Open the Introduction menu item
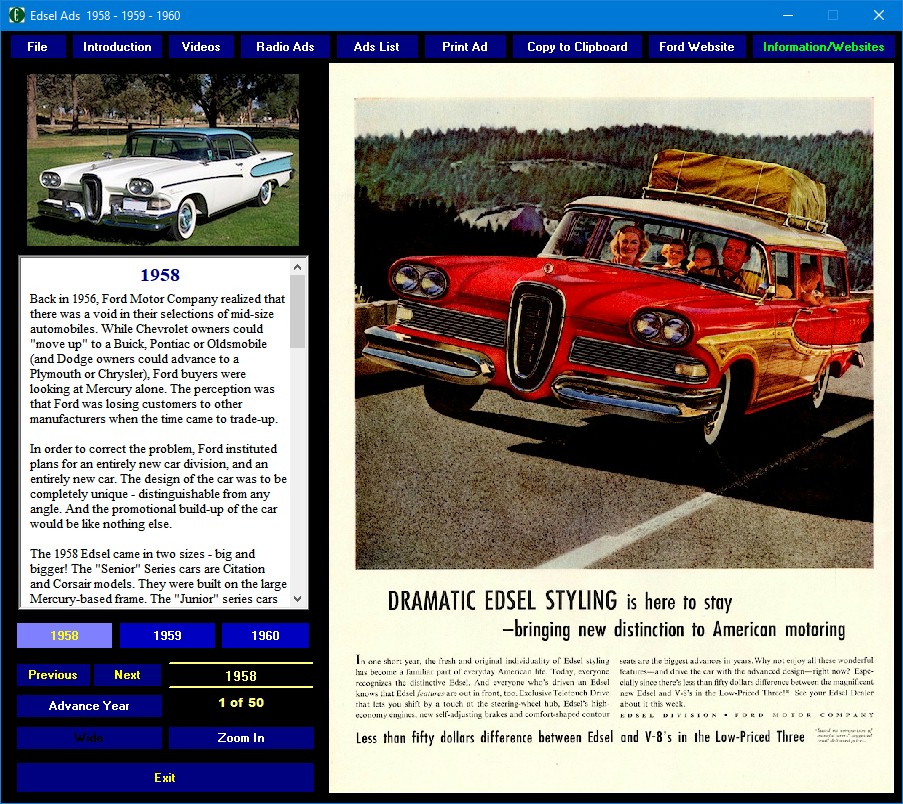903x804 pixels. point(117,47)
